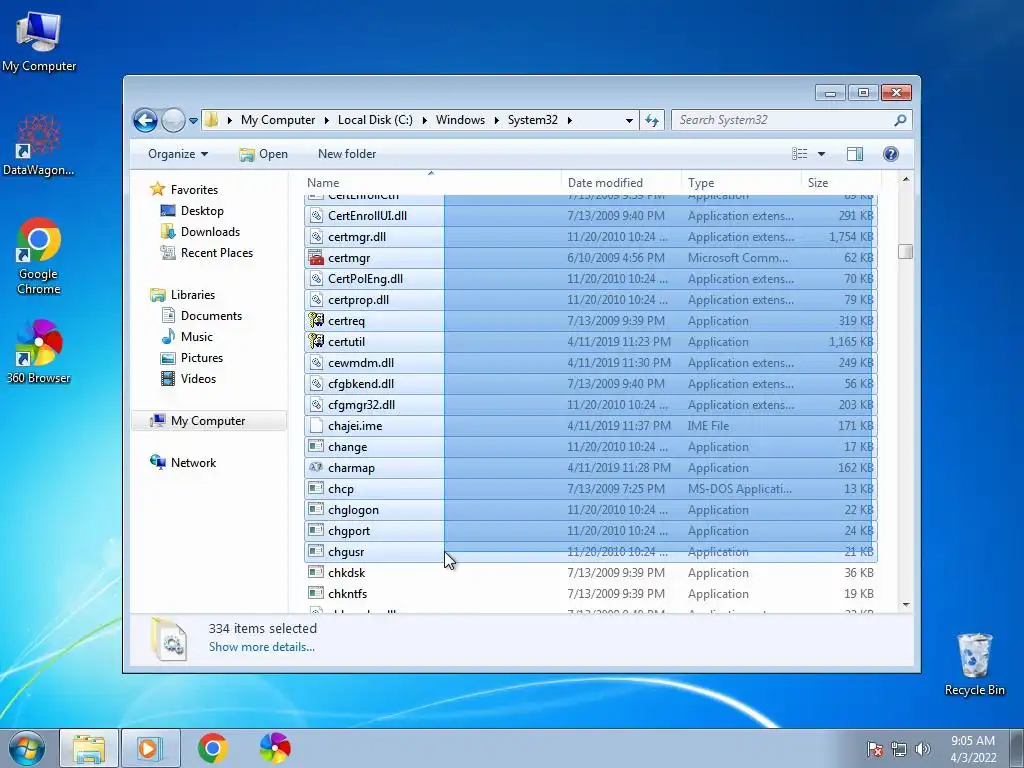Open the volume speaker tray icon
1024x768 pixels.
[923, 749]
